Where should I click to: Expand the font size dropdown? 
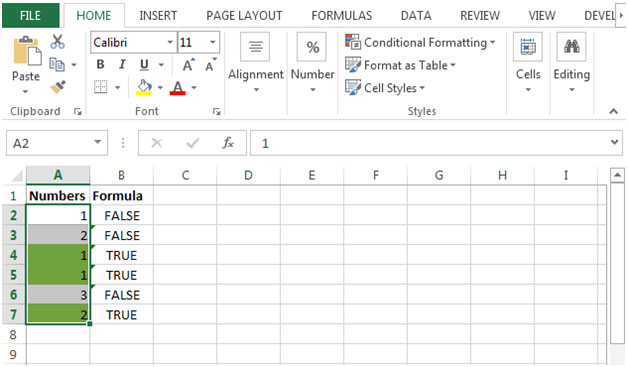[x=213, y=42]
